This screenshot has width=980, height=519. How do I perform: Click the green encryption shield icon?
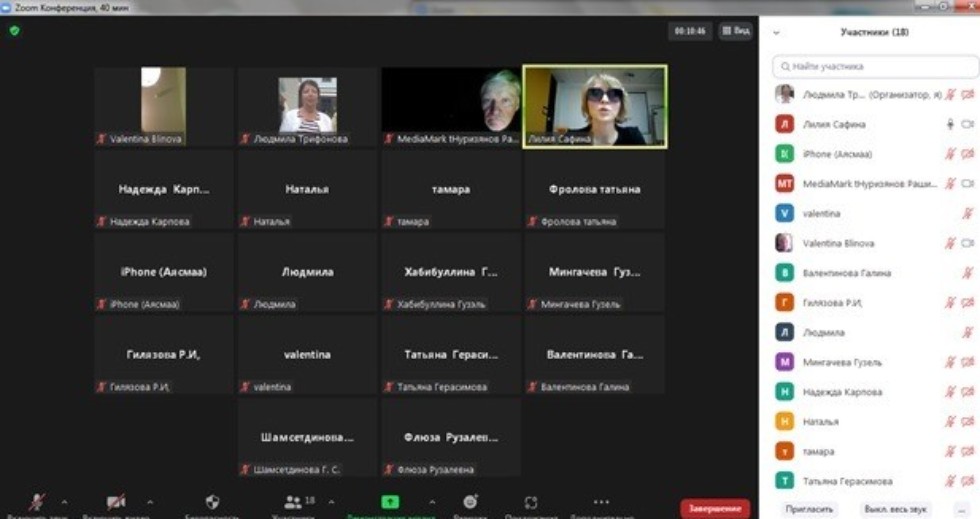[x=14, y=31]
